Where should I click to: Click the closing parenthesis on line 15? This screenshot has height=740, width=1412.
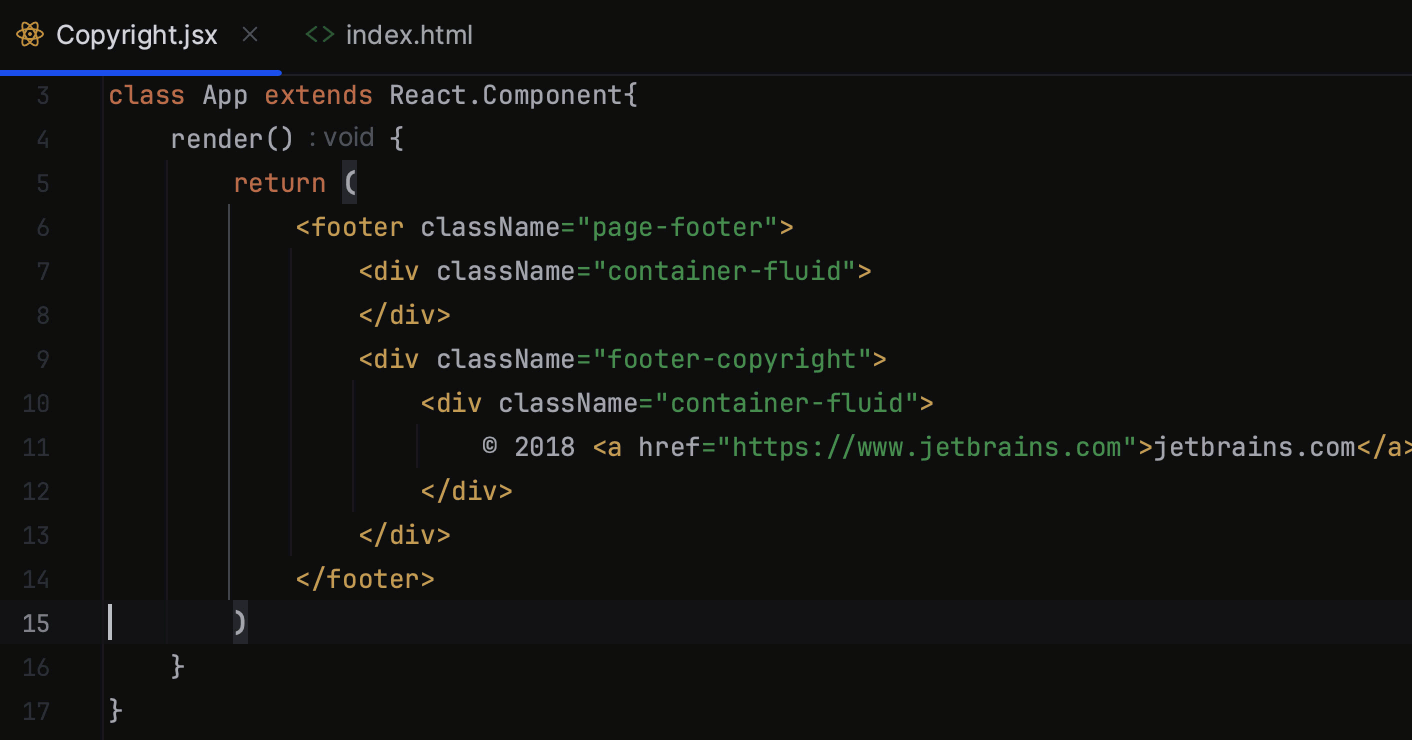(240, 623)
